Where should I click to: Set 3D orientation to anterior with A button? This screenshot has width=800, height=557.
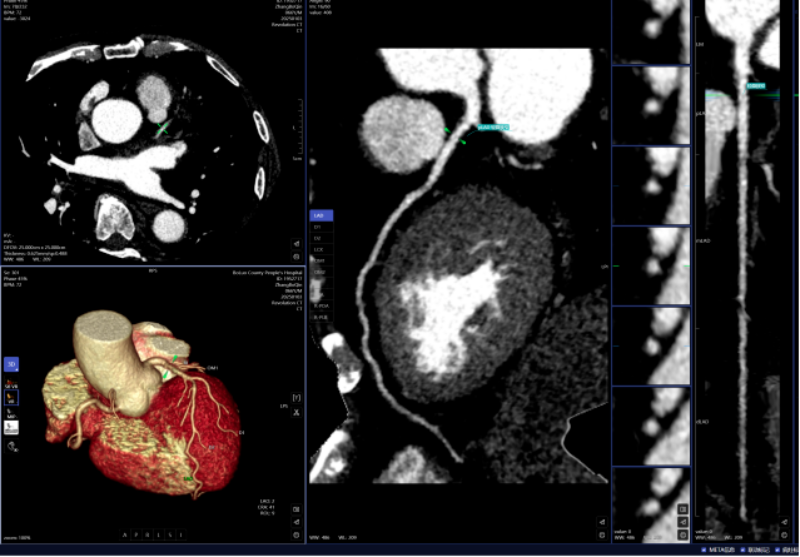[x=126, y=535]
